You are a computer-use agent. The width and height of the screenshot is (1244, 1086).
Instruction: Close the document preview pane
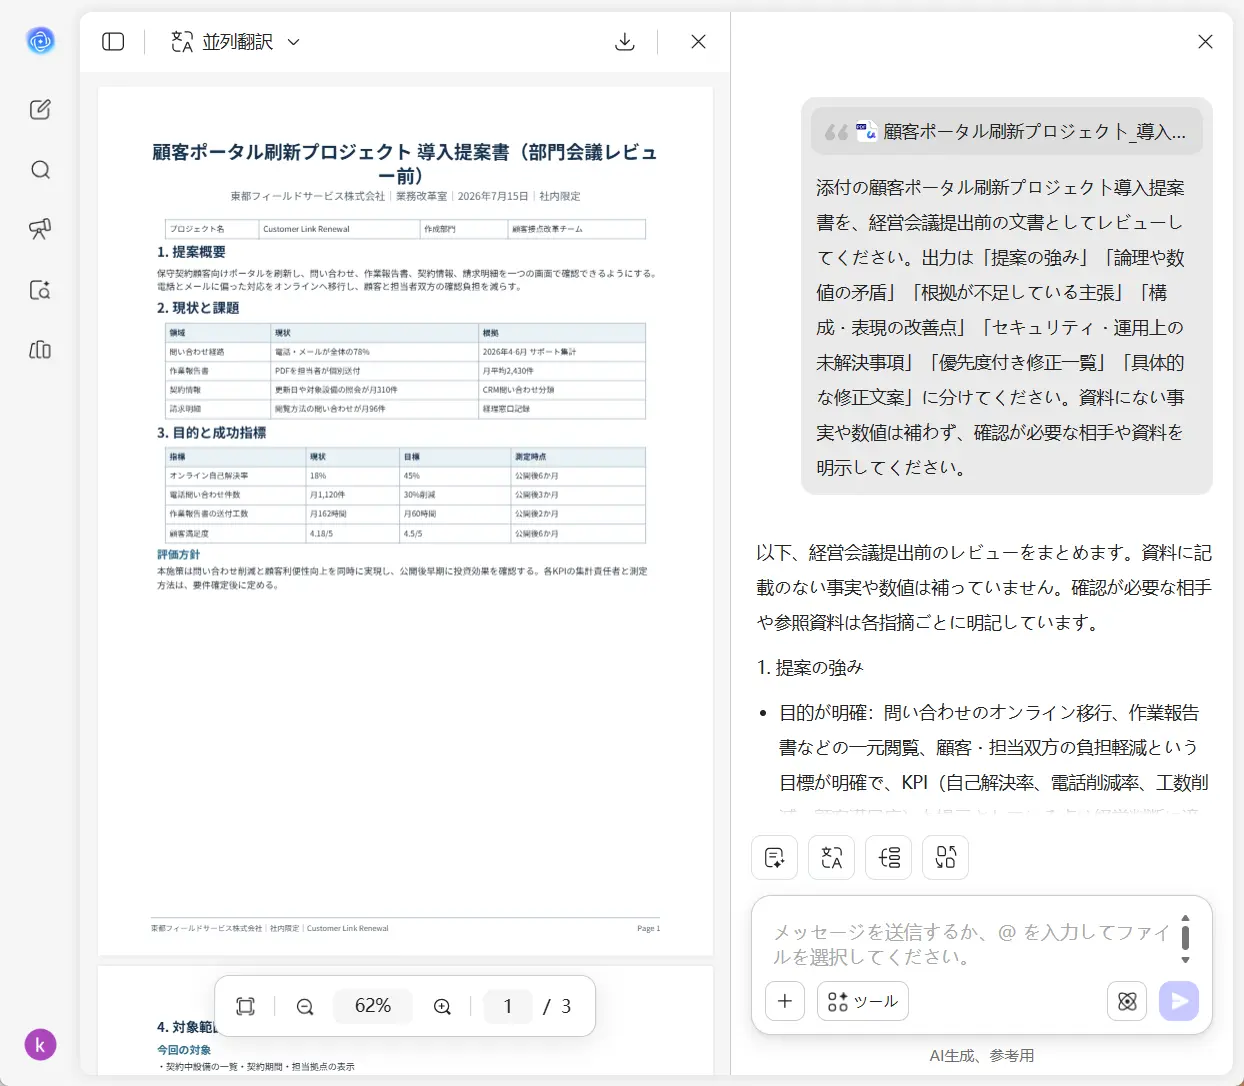coord(698,42)
